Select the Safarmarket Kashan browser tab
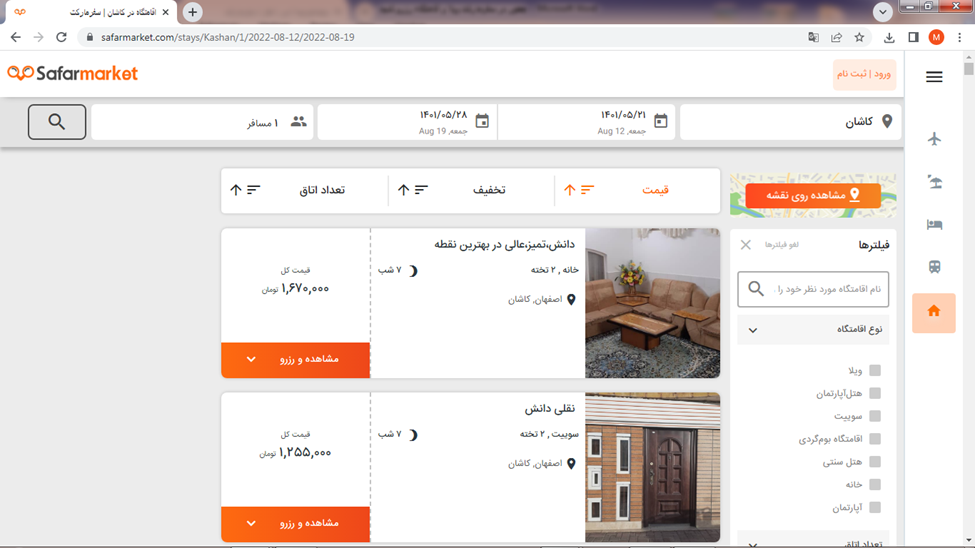975x548 pixels. tap(91, 12)
